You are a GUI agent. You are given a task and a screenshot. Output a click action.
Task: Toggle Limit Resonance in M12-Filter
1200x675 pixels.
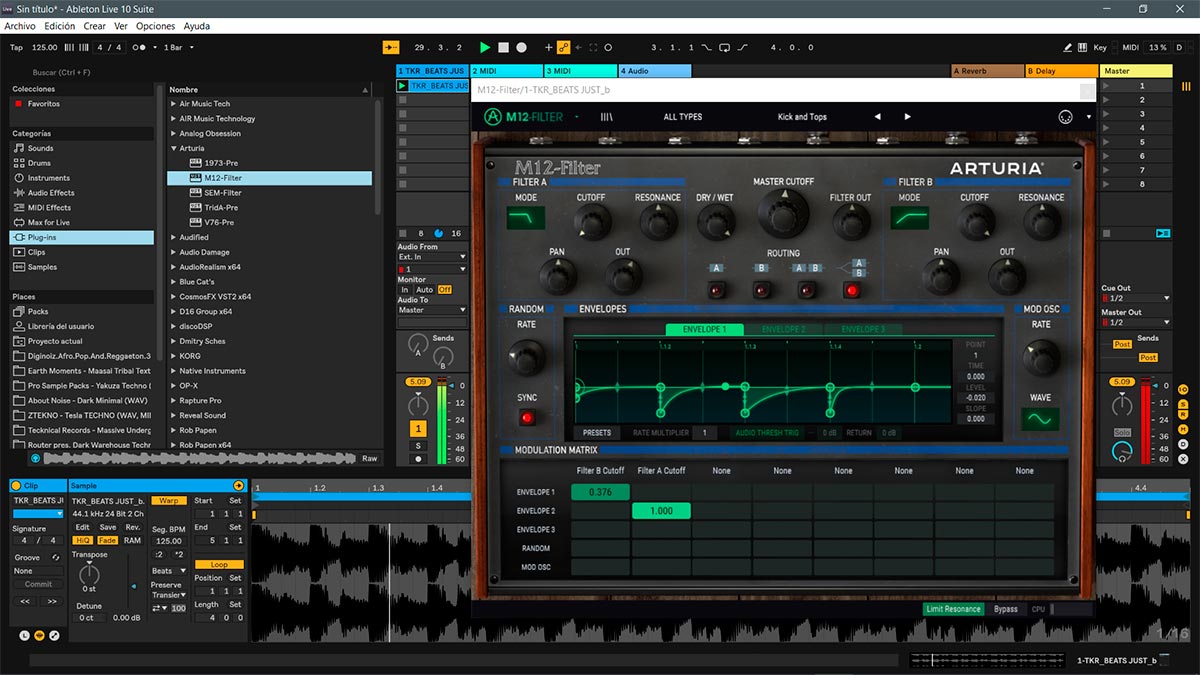(953, 609)
